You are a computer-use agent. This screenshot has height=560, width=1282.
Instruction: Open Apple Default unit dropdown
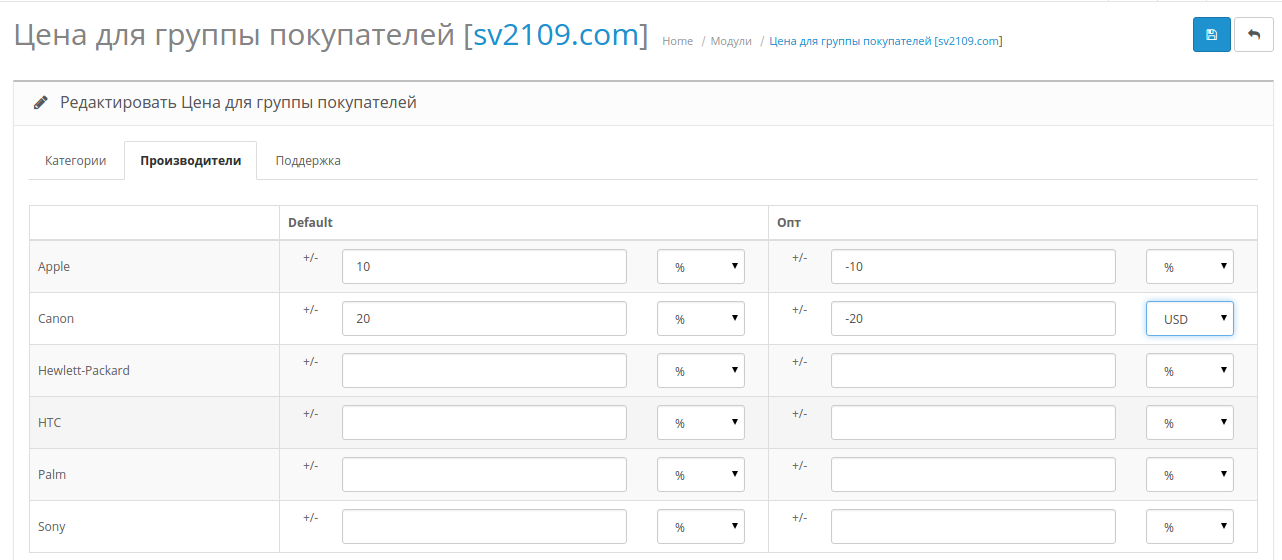(701, 267)
